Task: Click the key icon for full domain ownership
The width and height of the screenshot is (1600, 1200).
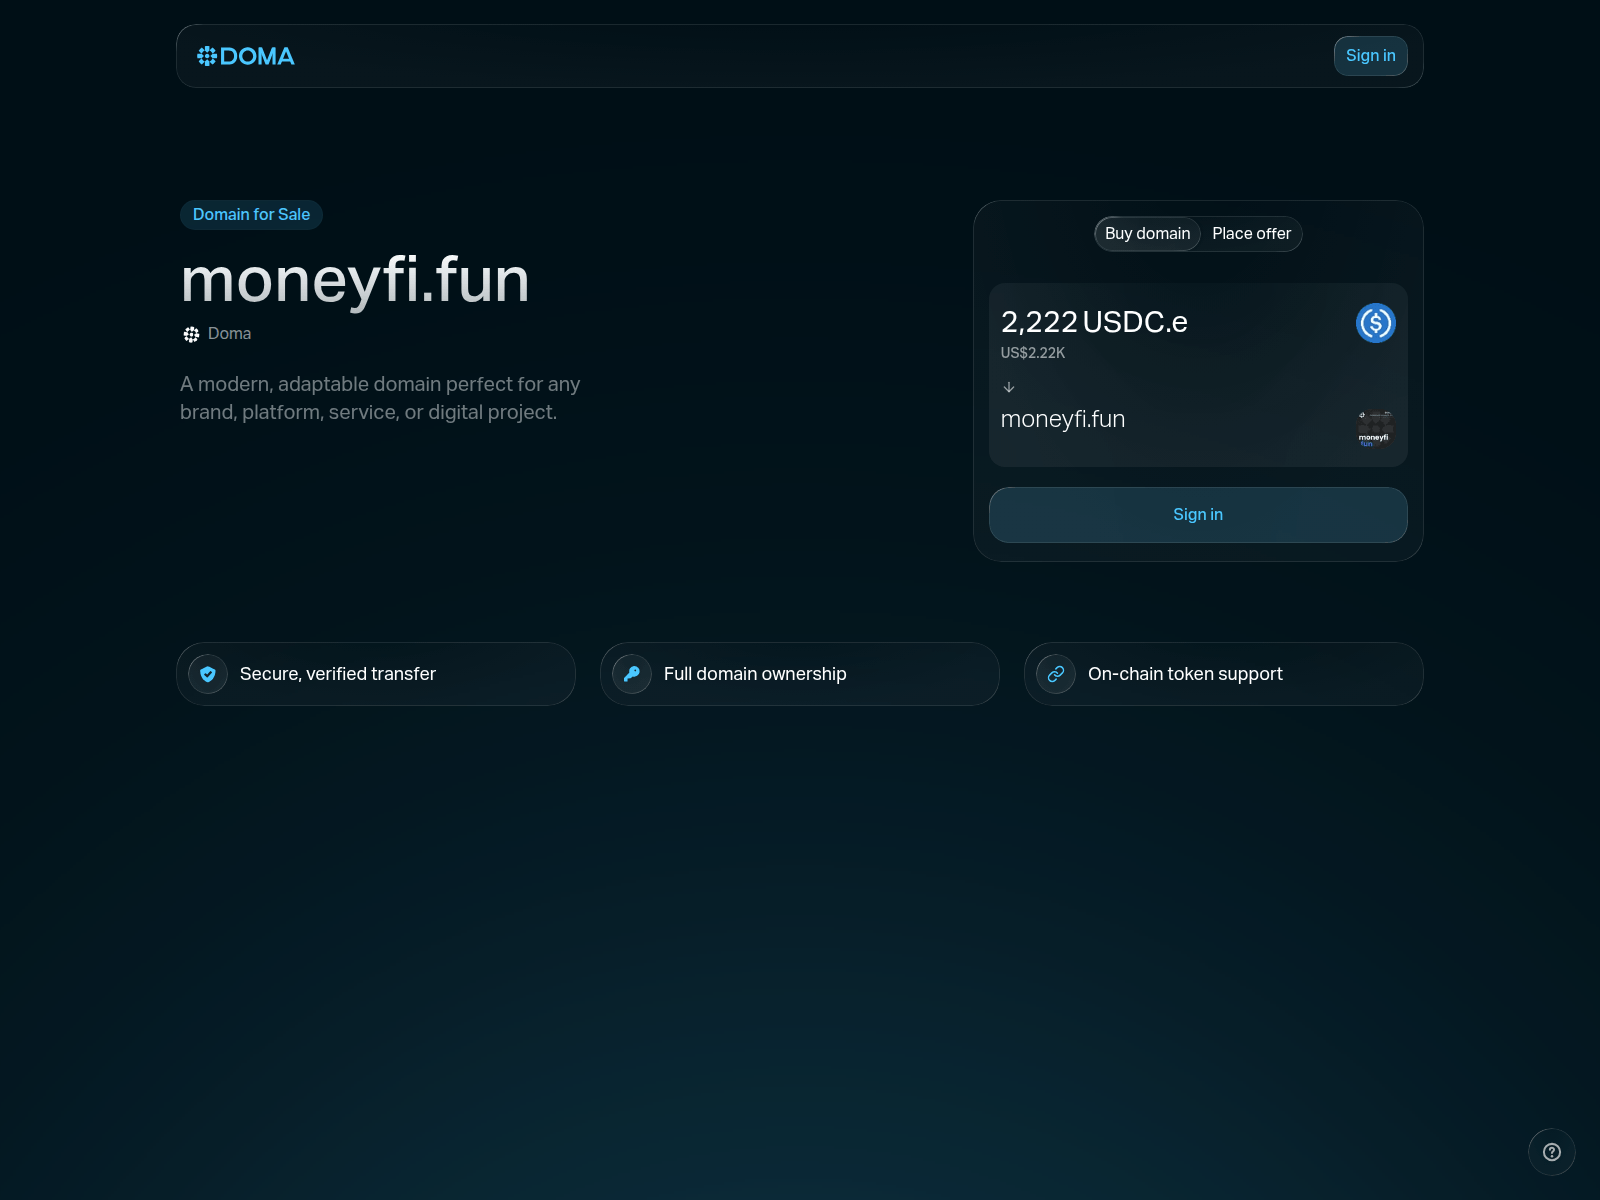Action: (x=632, y=674)
